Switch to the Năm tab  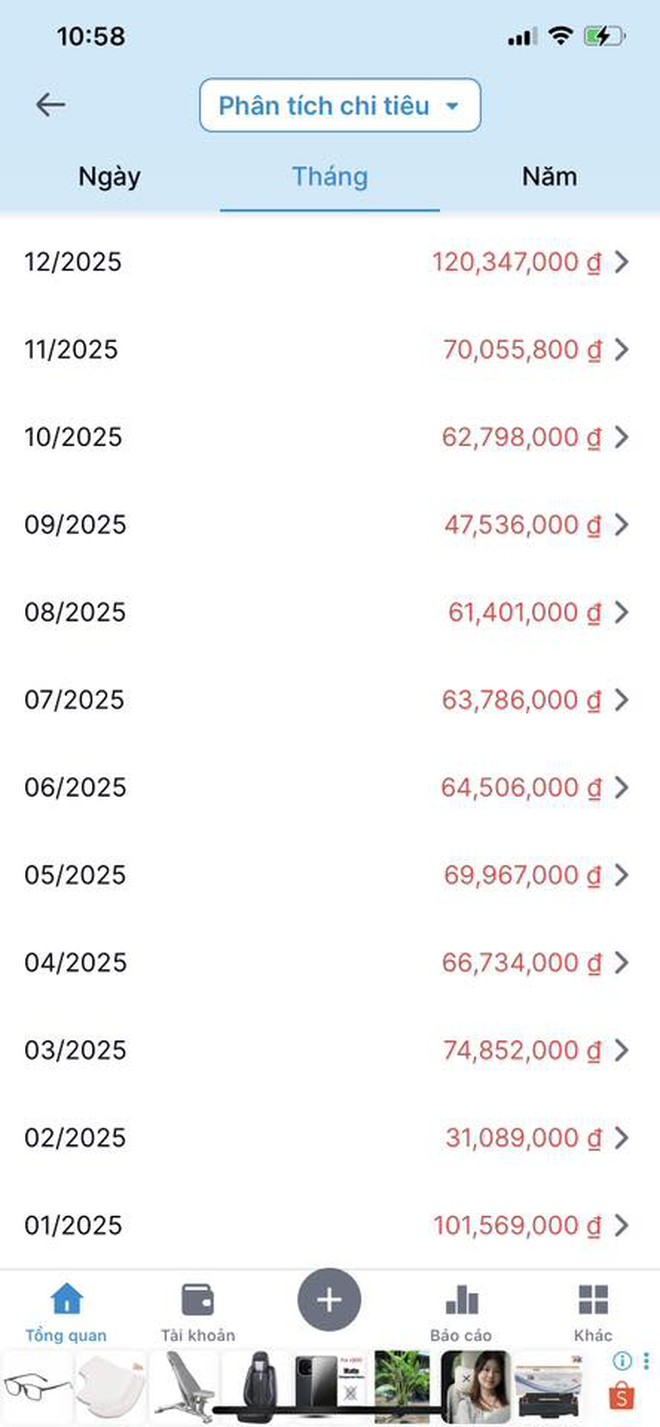pyautogui.click(x=549, y=177)
